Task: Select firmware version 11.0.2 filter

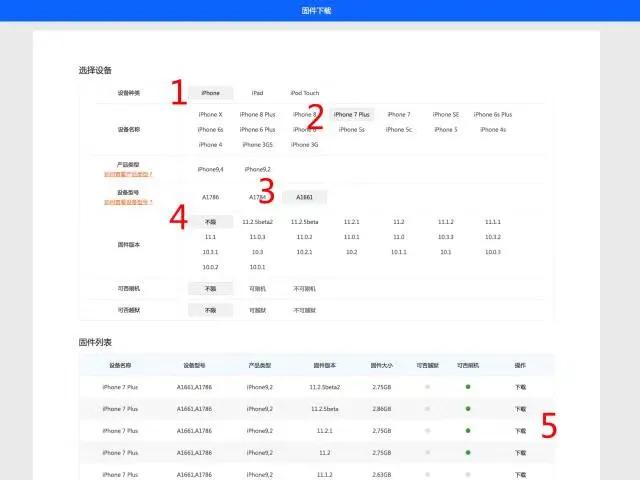Action: (304, 237)
